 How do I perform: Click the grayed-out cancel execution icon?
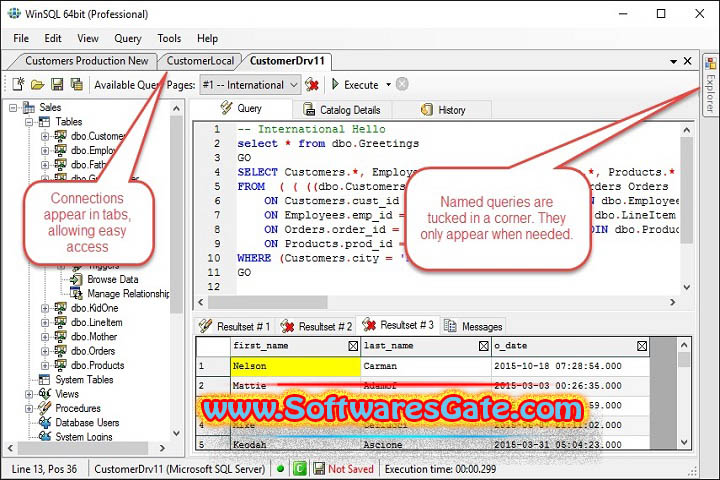[402, 84]
